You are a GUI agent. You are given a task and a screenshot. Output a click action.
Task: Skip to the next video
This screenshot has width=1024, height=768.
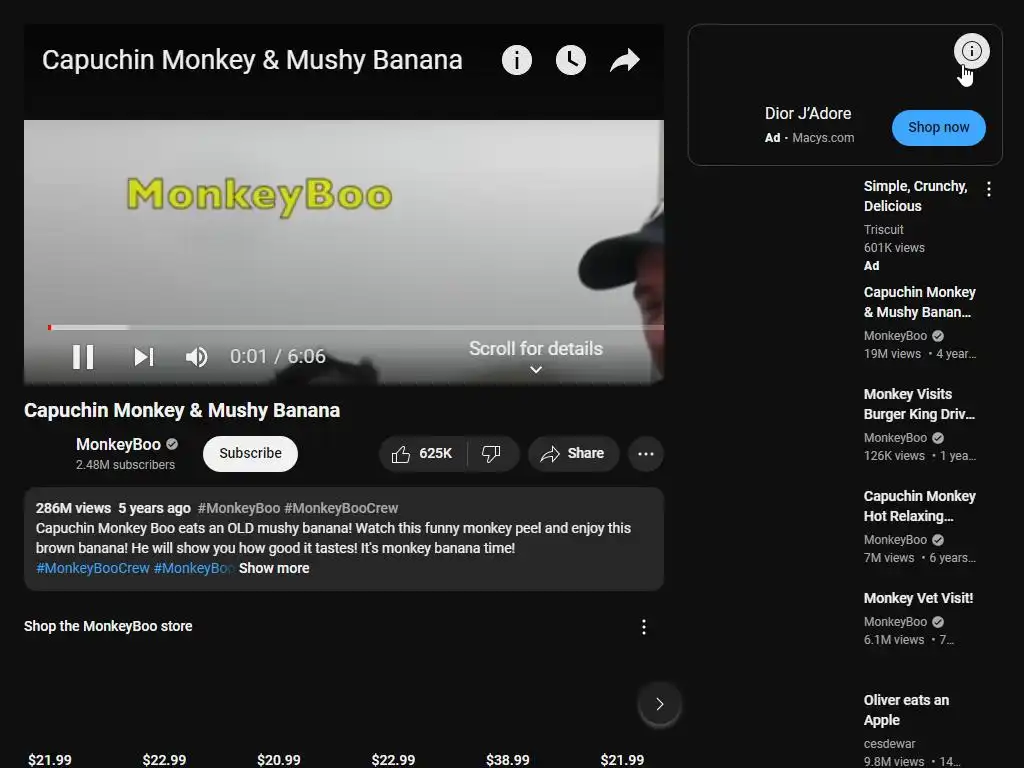(x=144, y=357)
